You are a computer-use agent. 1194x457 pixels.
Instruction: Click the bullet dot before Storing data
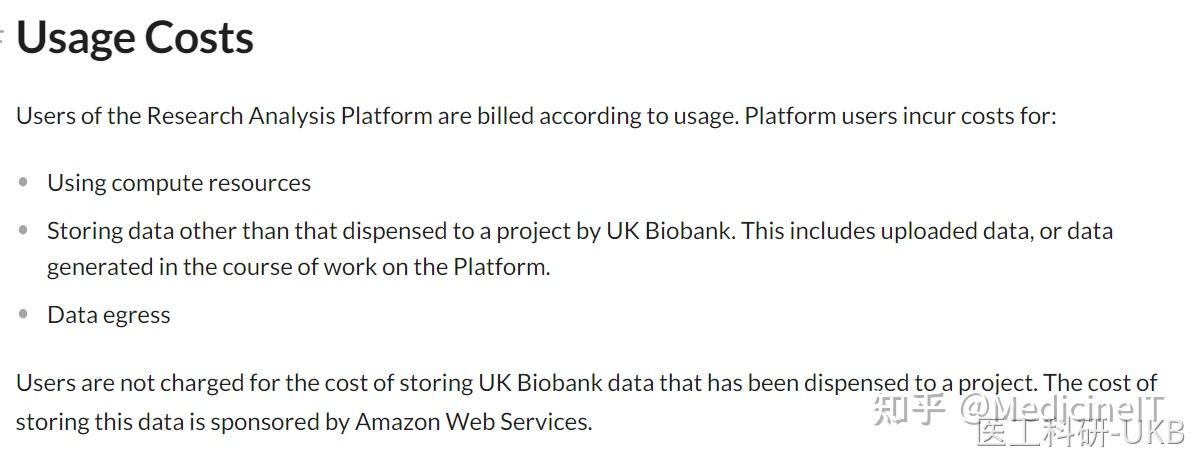pos(23,231)
